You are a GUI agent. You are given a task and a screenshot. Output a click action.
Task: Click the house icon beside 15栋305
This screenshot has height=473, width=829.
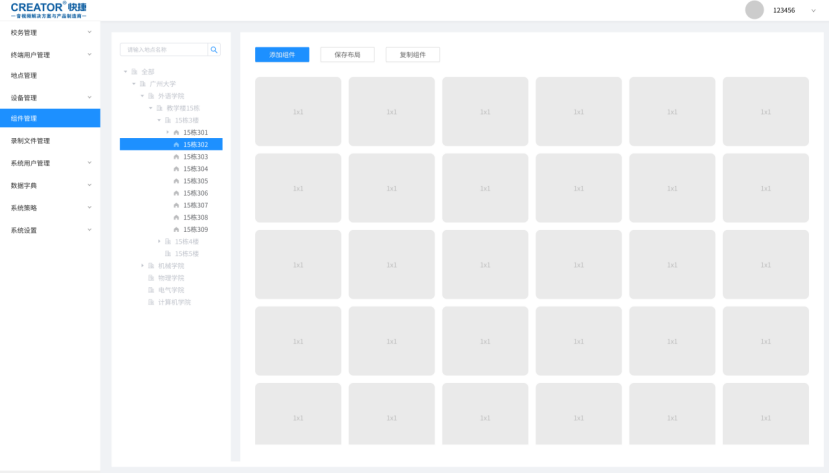click(177, 181)
